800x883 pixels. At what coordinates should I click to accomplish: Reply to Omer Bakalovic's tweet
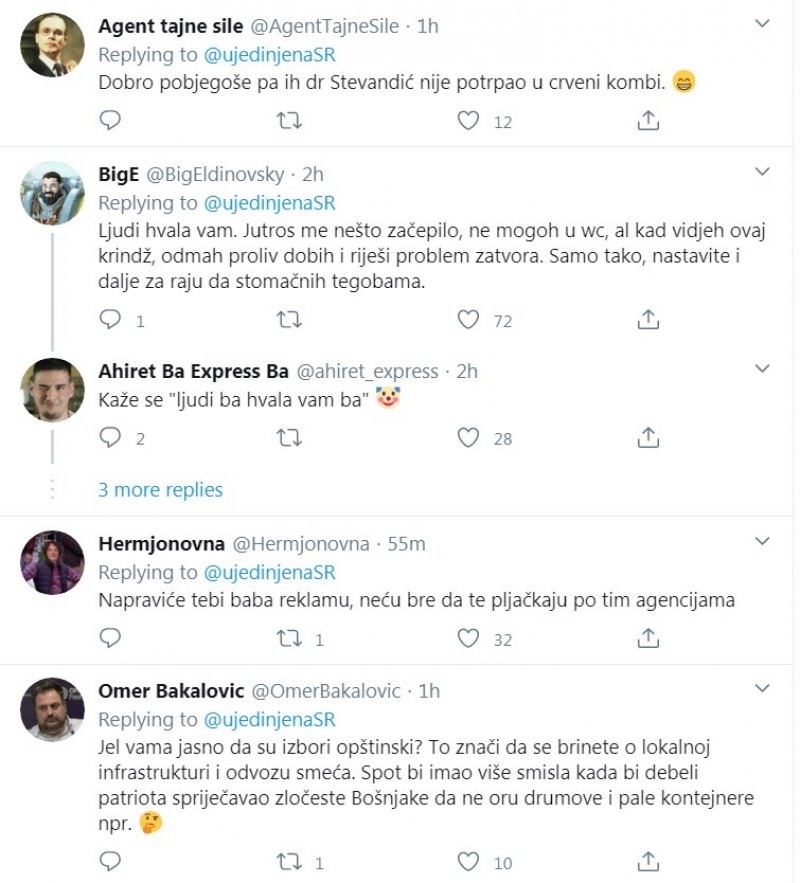(111, 862)
